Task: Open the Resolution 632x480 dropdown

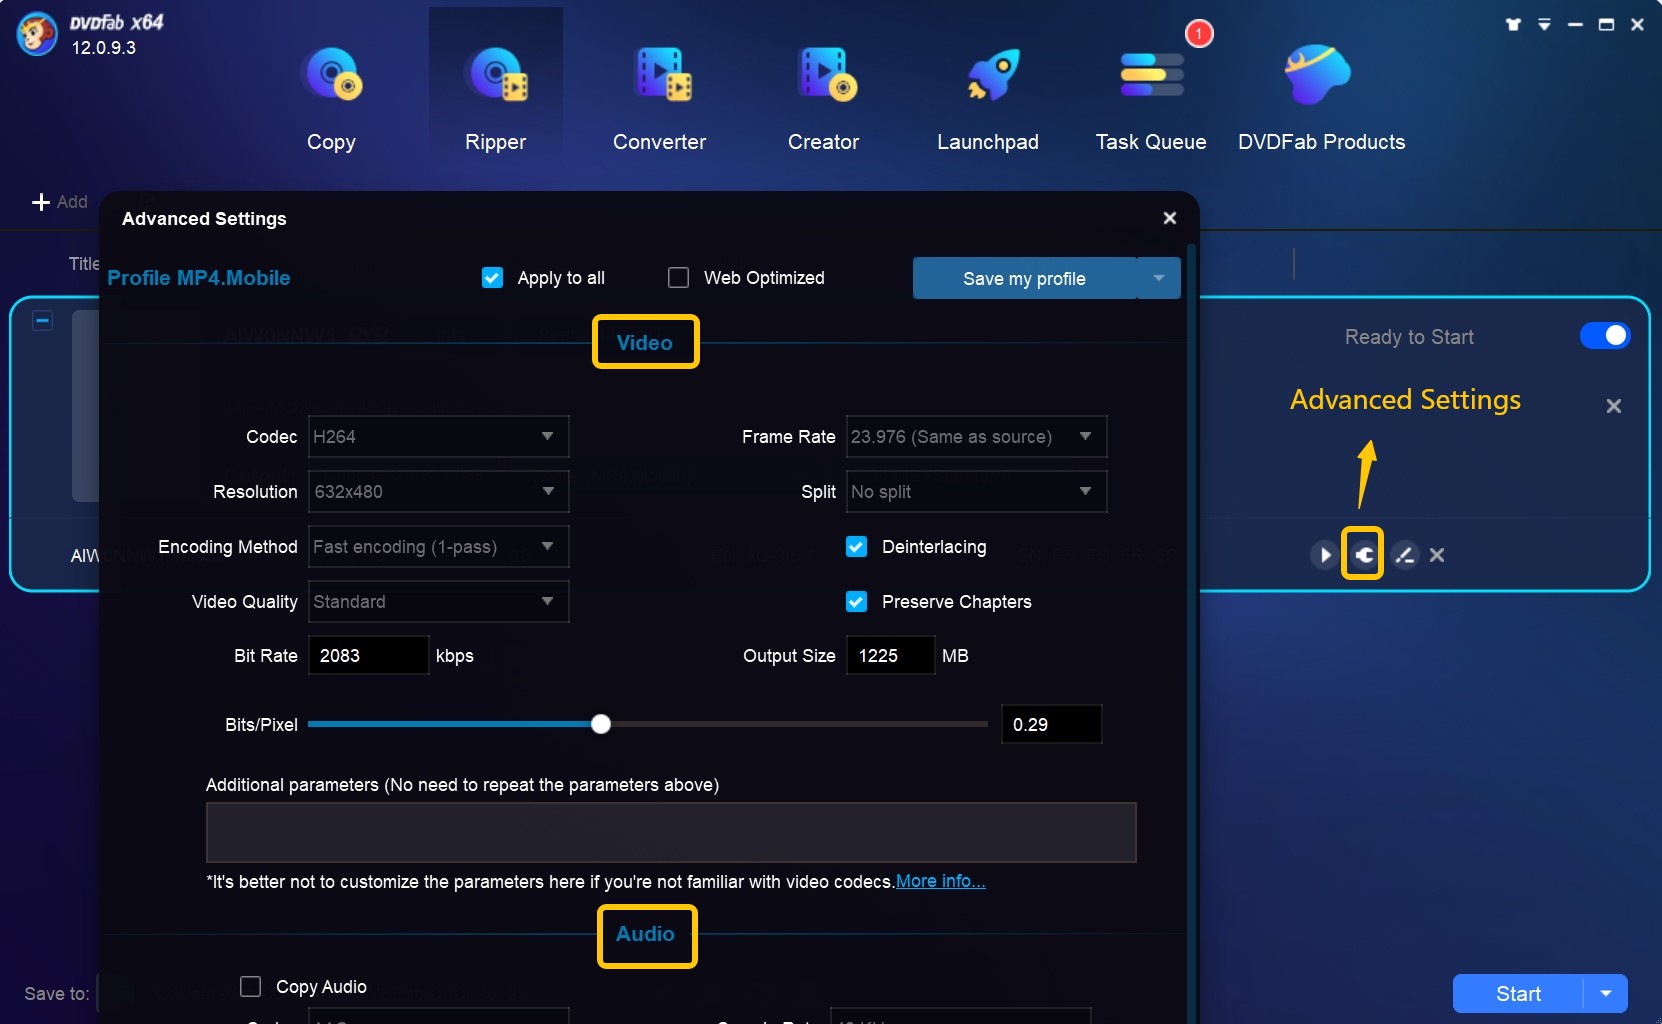Action: tap(439, 492)
